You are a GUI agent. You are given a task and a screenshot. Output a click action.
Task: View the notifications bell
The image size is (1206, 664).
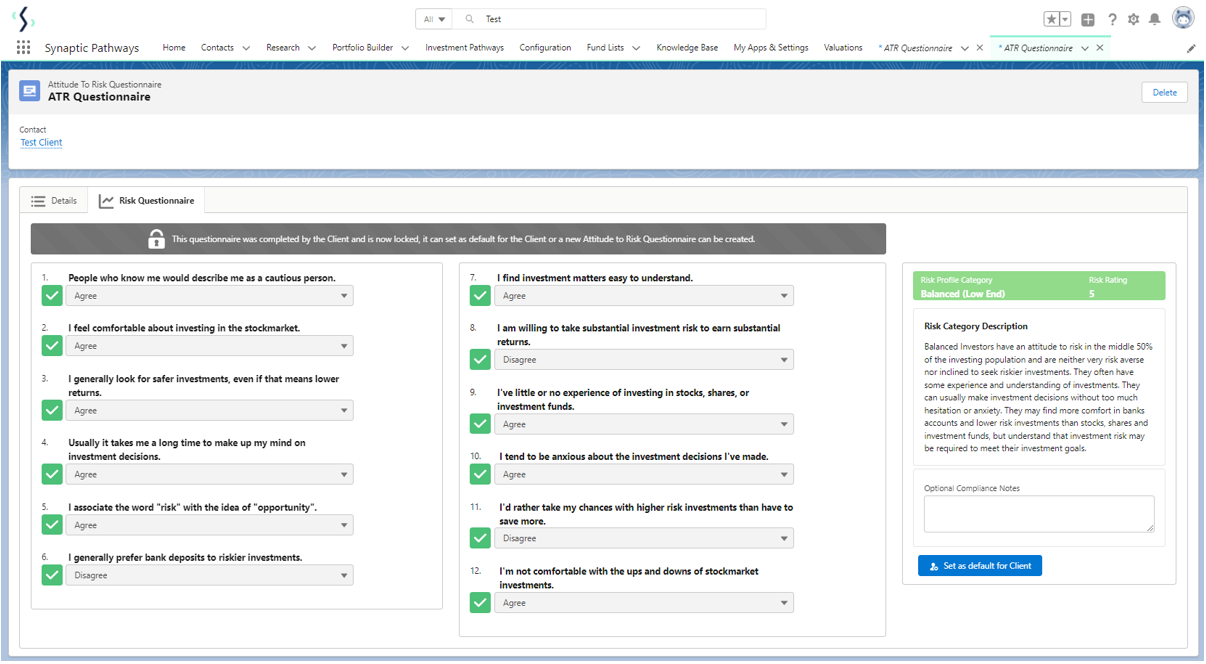(x=1155, y=19)
